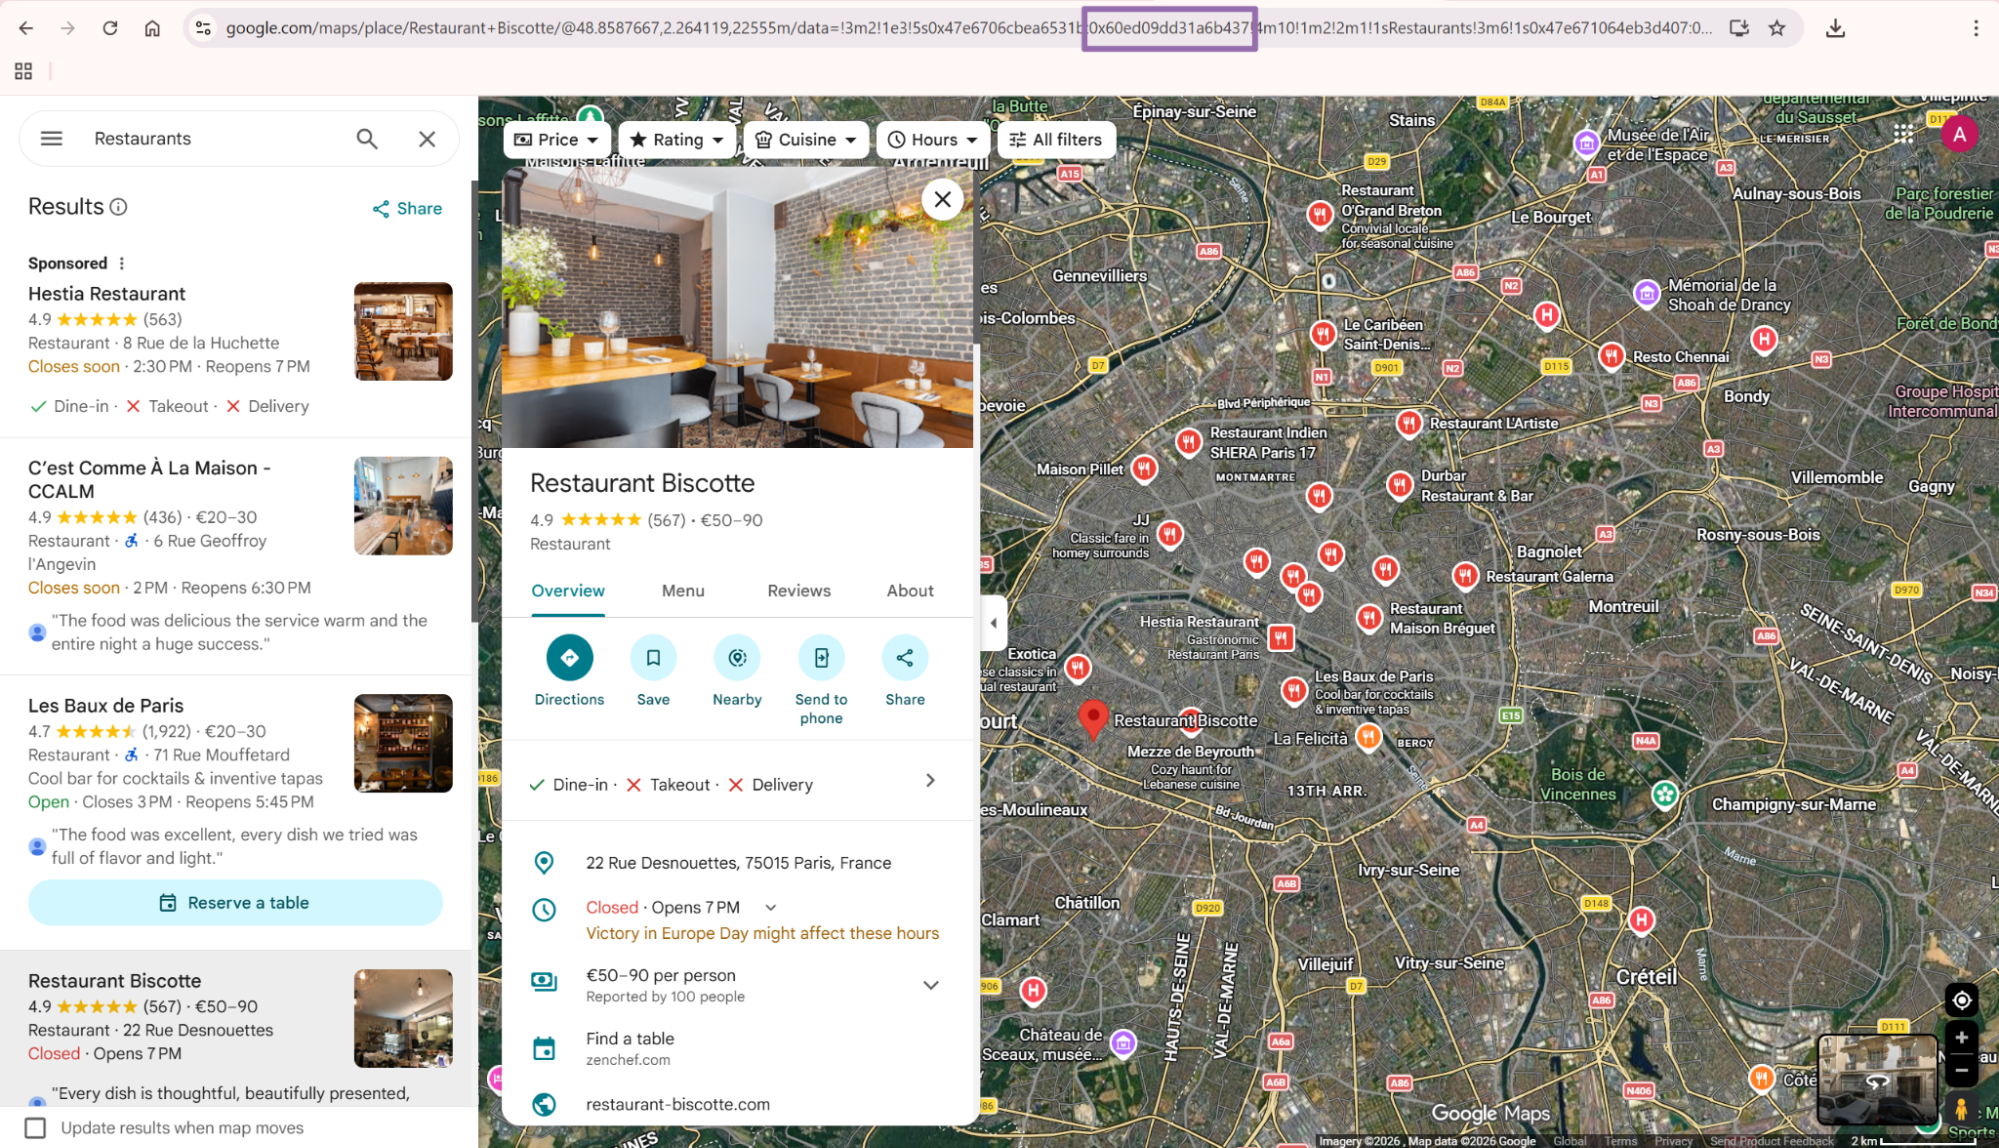Open Find a table zenchef.com link
Screen dimensions: 1999x1148
pos(630,1048)
